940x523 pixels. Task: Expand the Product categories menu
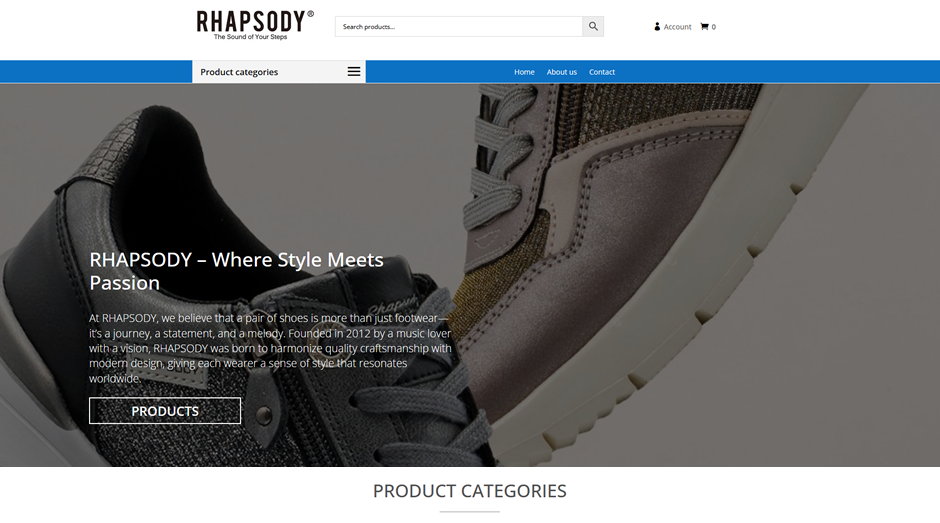pos(279,72)
